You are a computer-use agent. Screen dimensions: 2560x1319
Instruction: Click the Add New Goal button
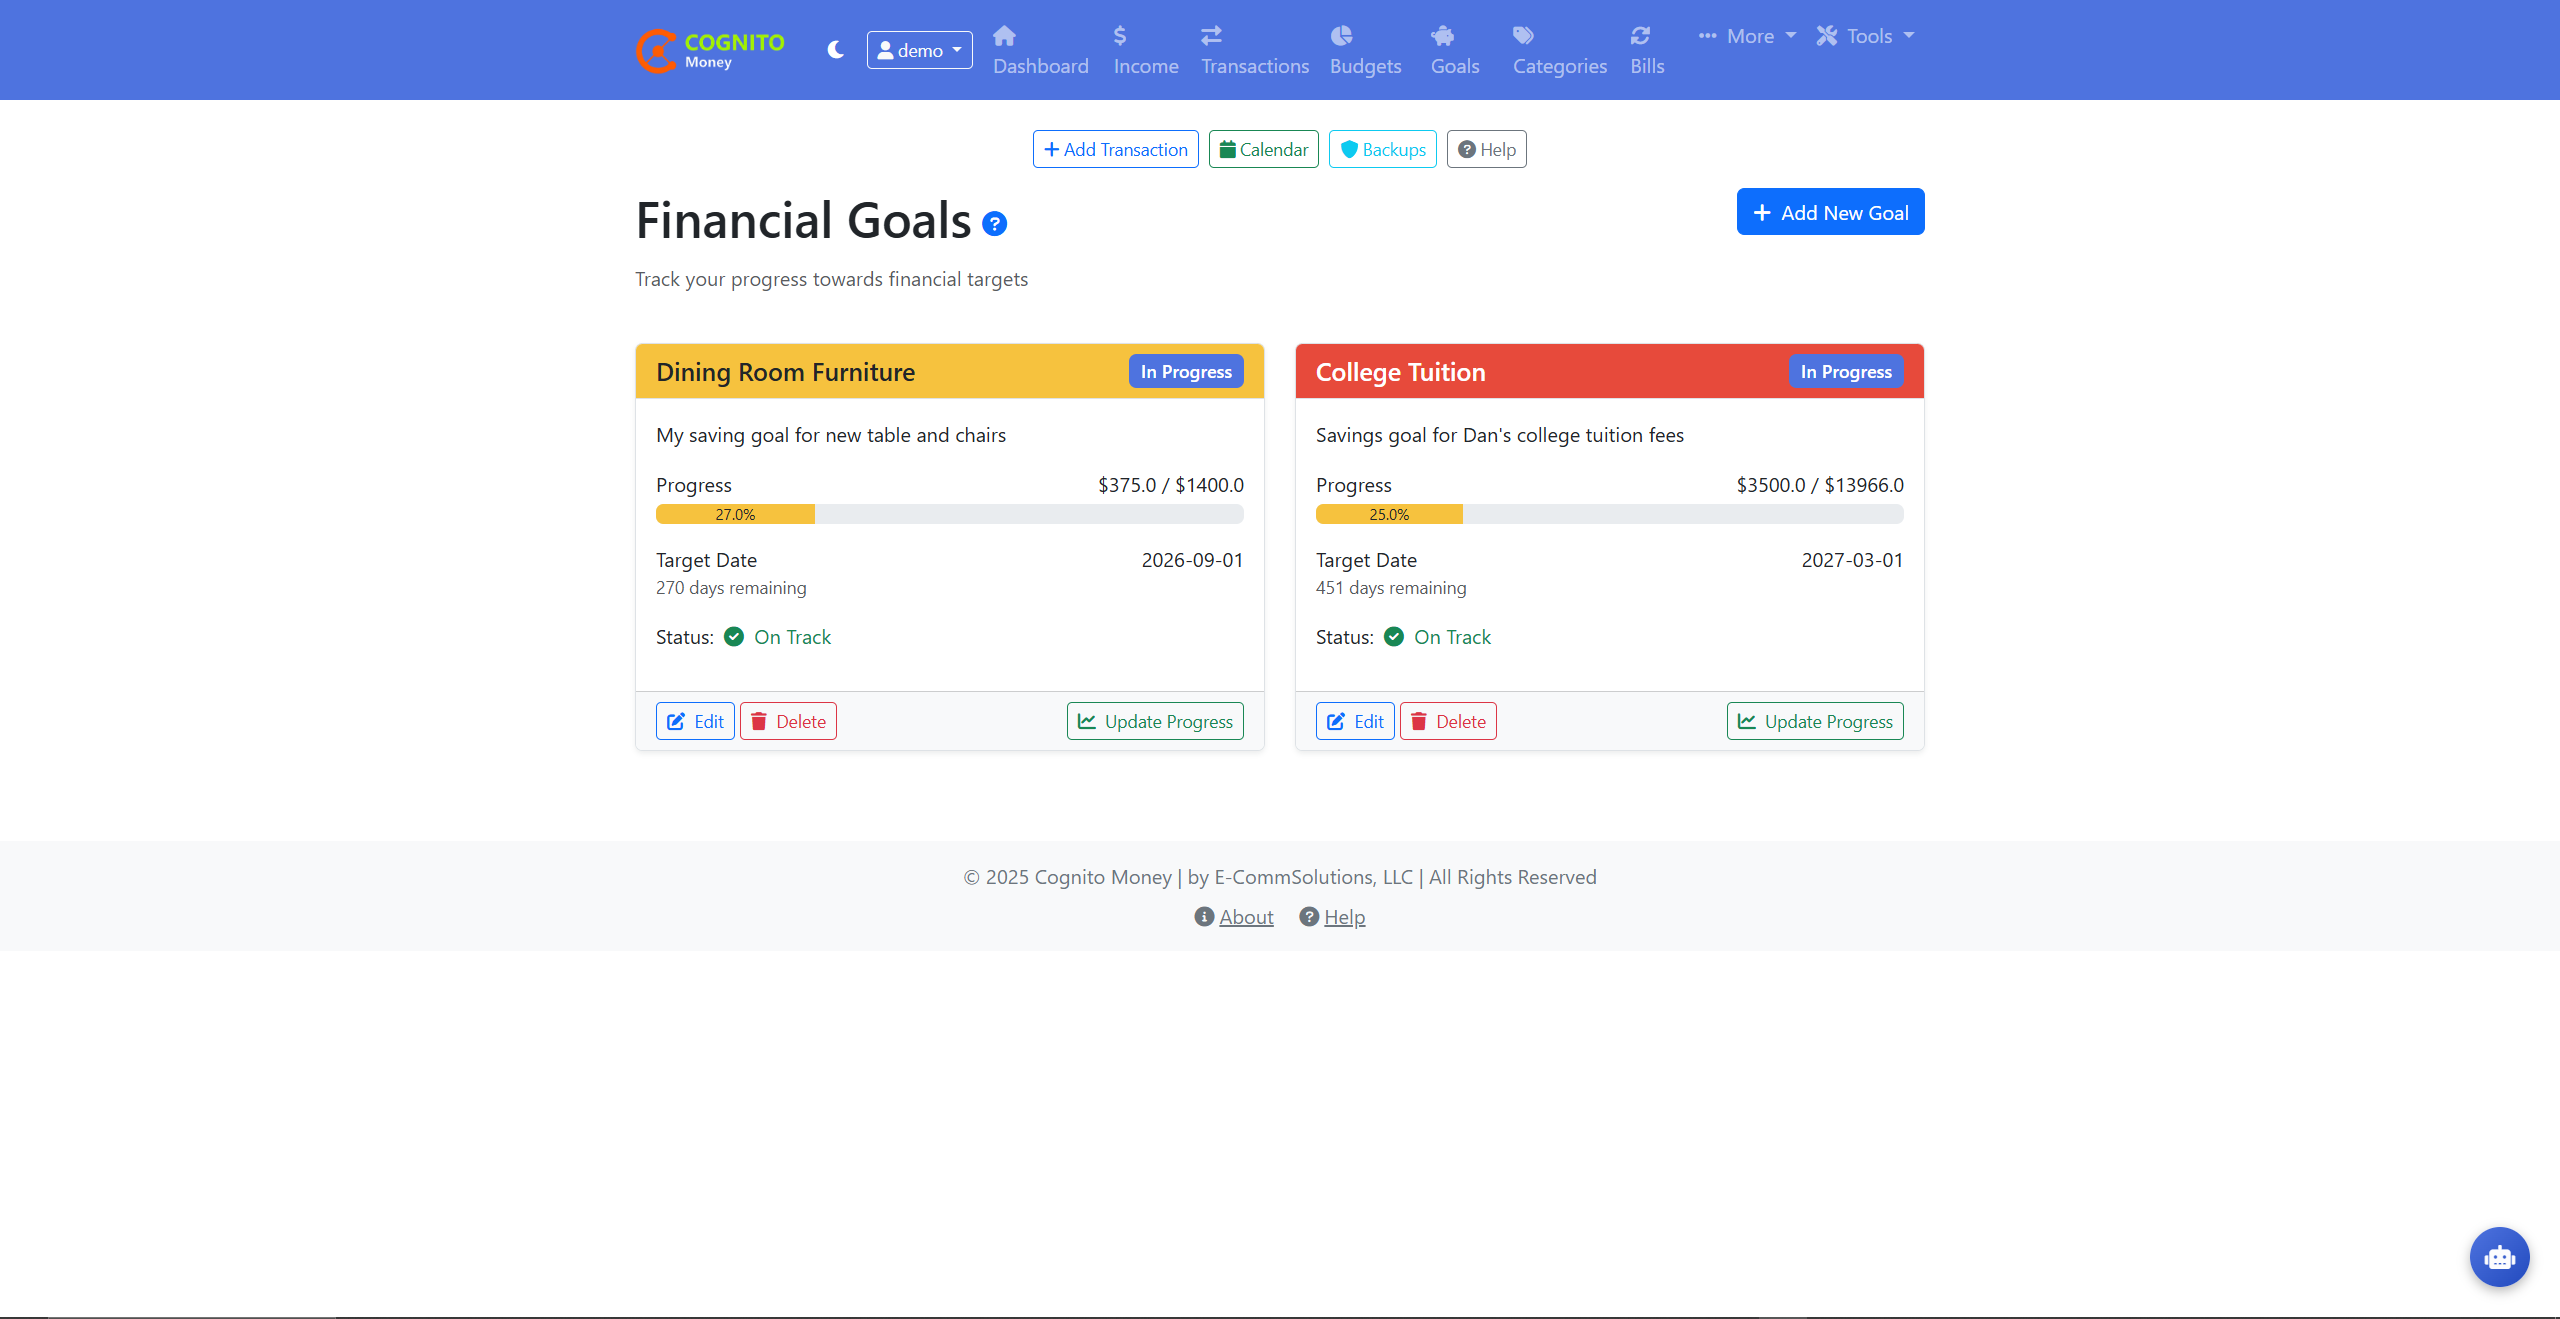(1829, 211)
